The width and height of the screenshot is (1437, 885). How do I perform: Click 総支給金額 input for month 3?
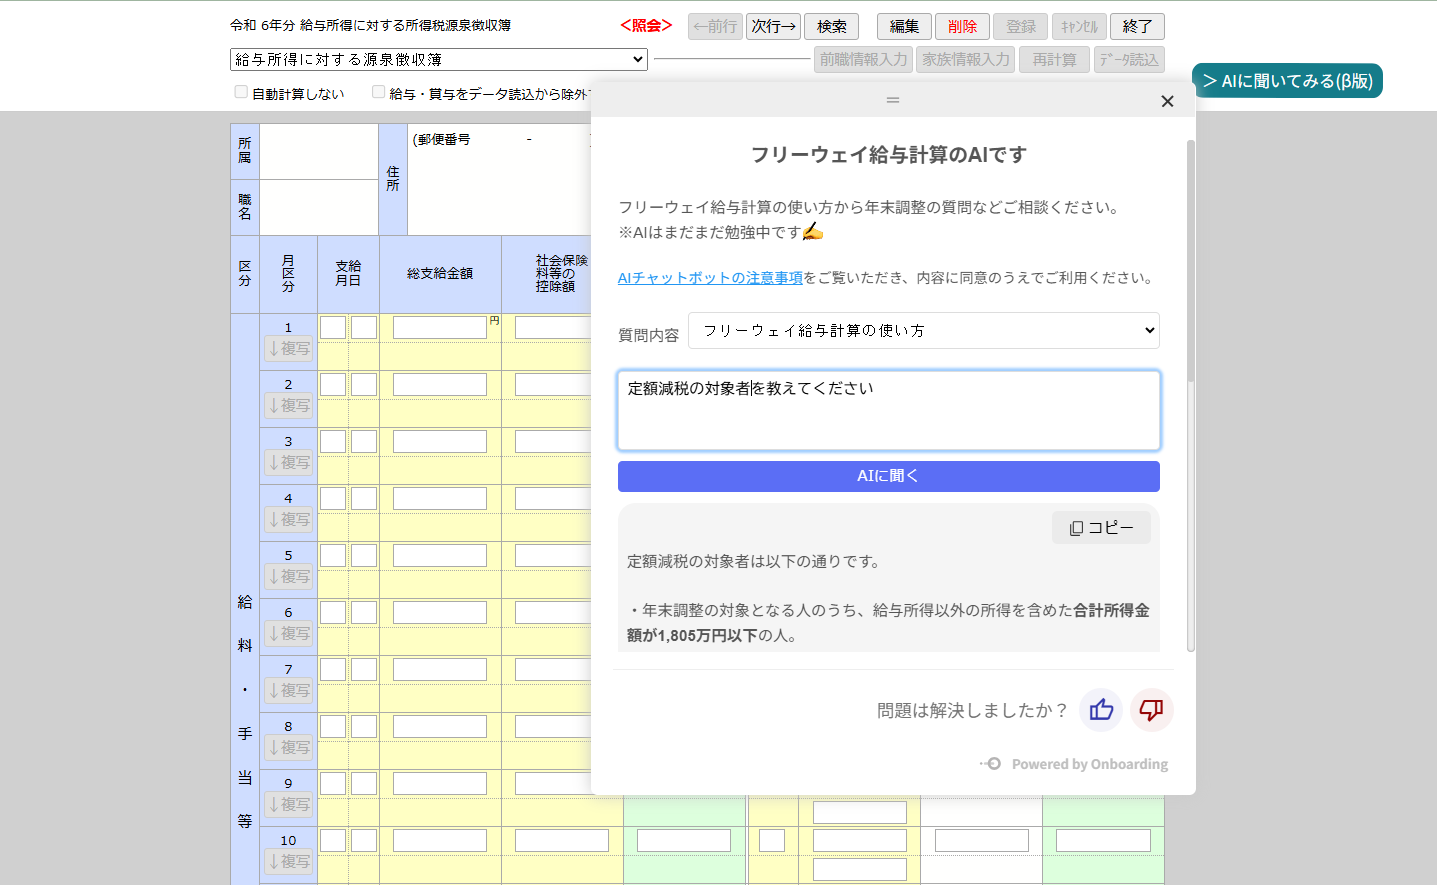coord(440,442)
